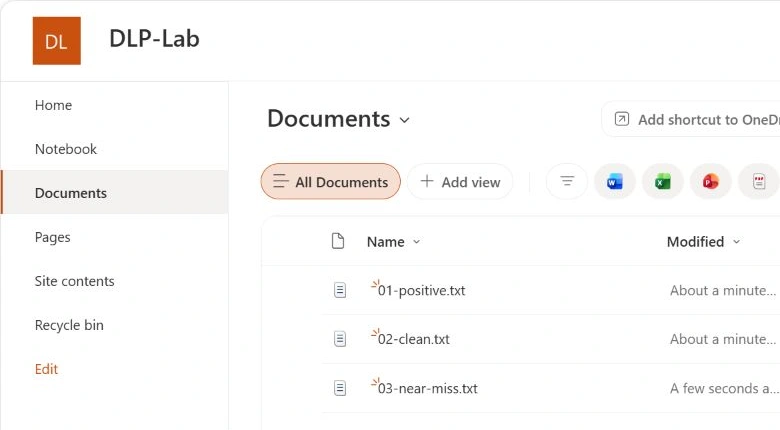The width and height of the screenshot is (780, 430).
Task: Click modified time for 02-clean.txt
Action: [723, 339]
